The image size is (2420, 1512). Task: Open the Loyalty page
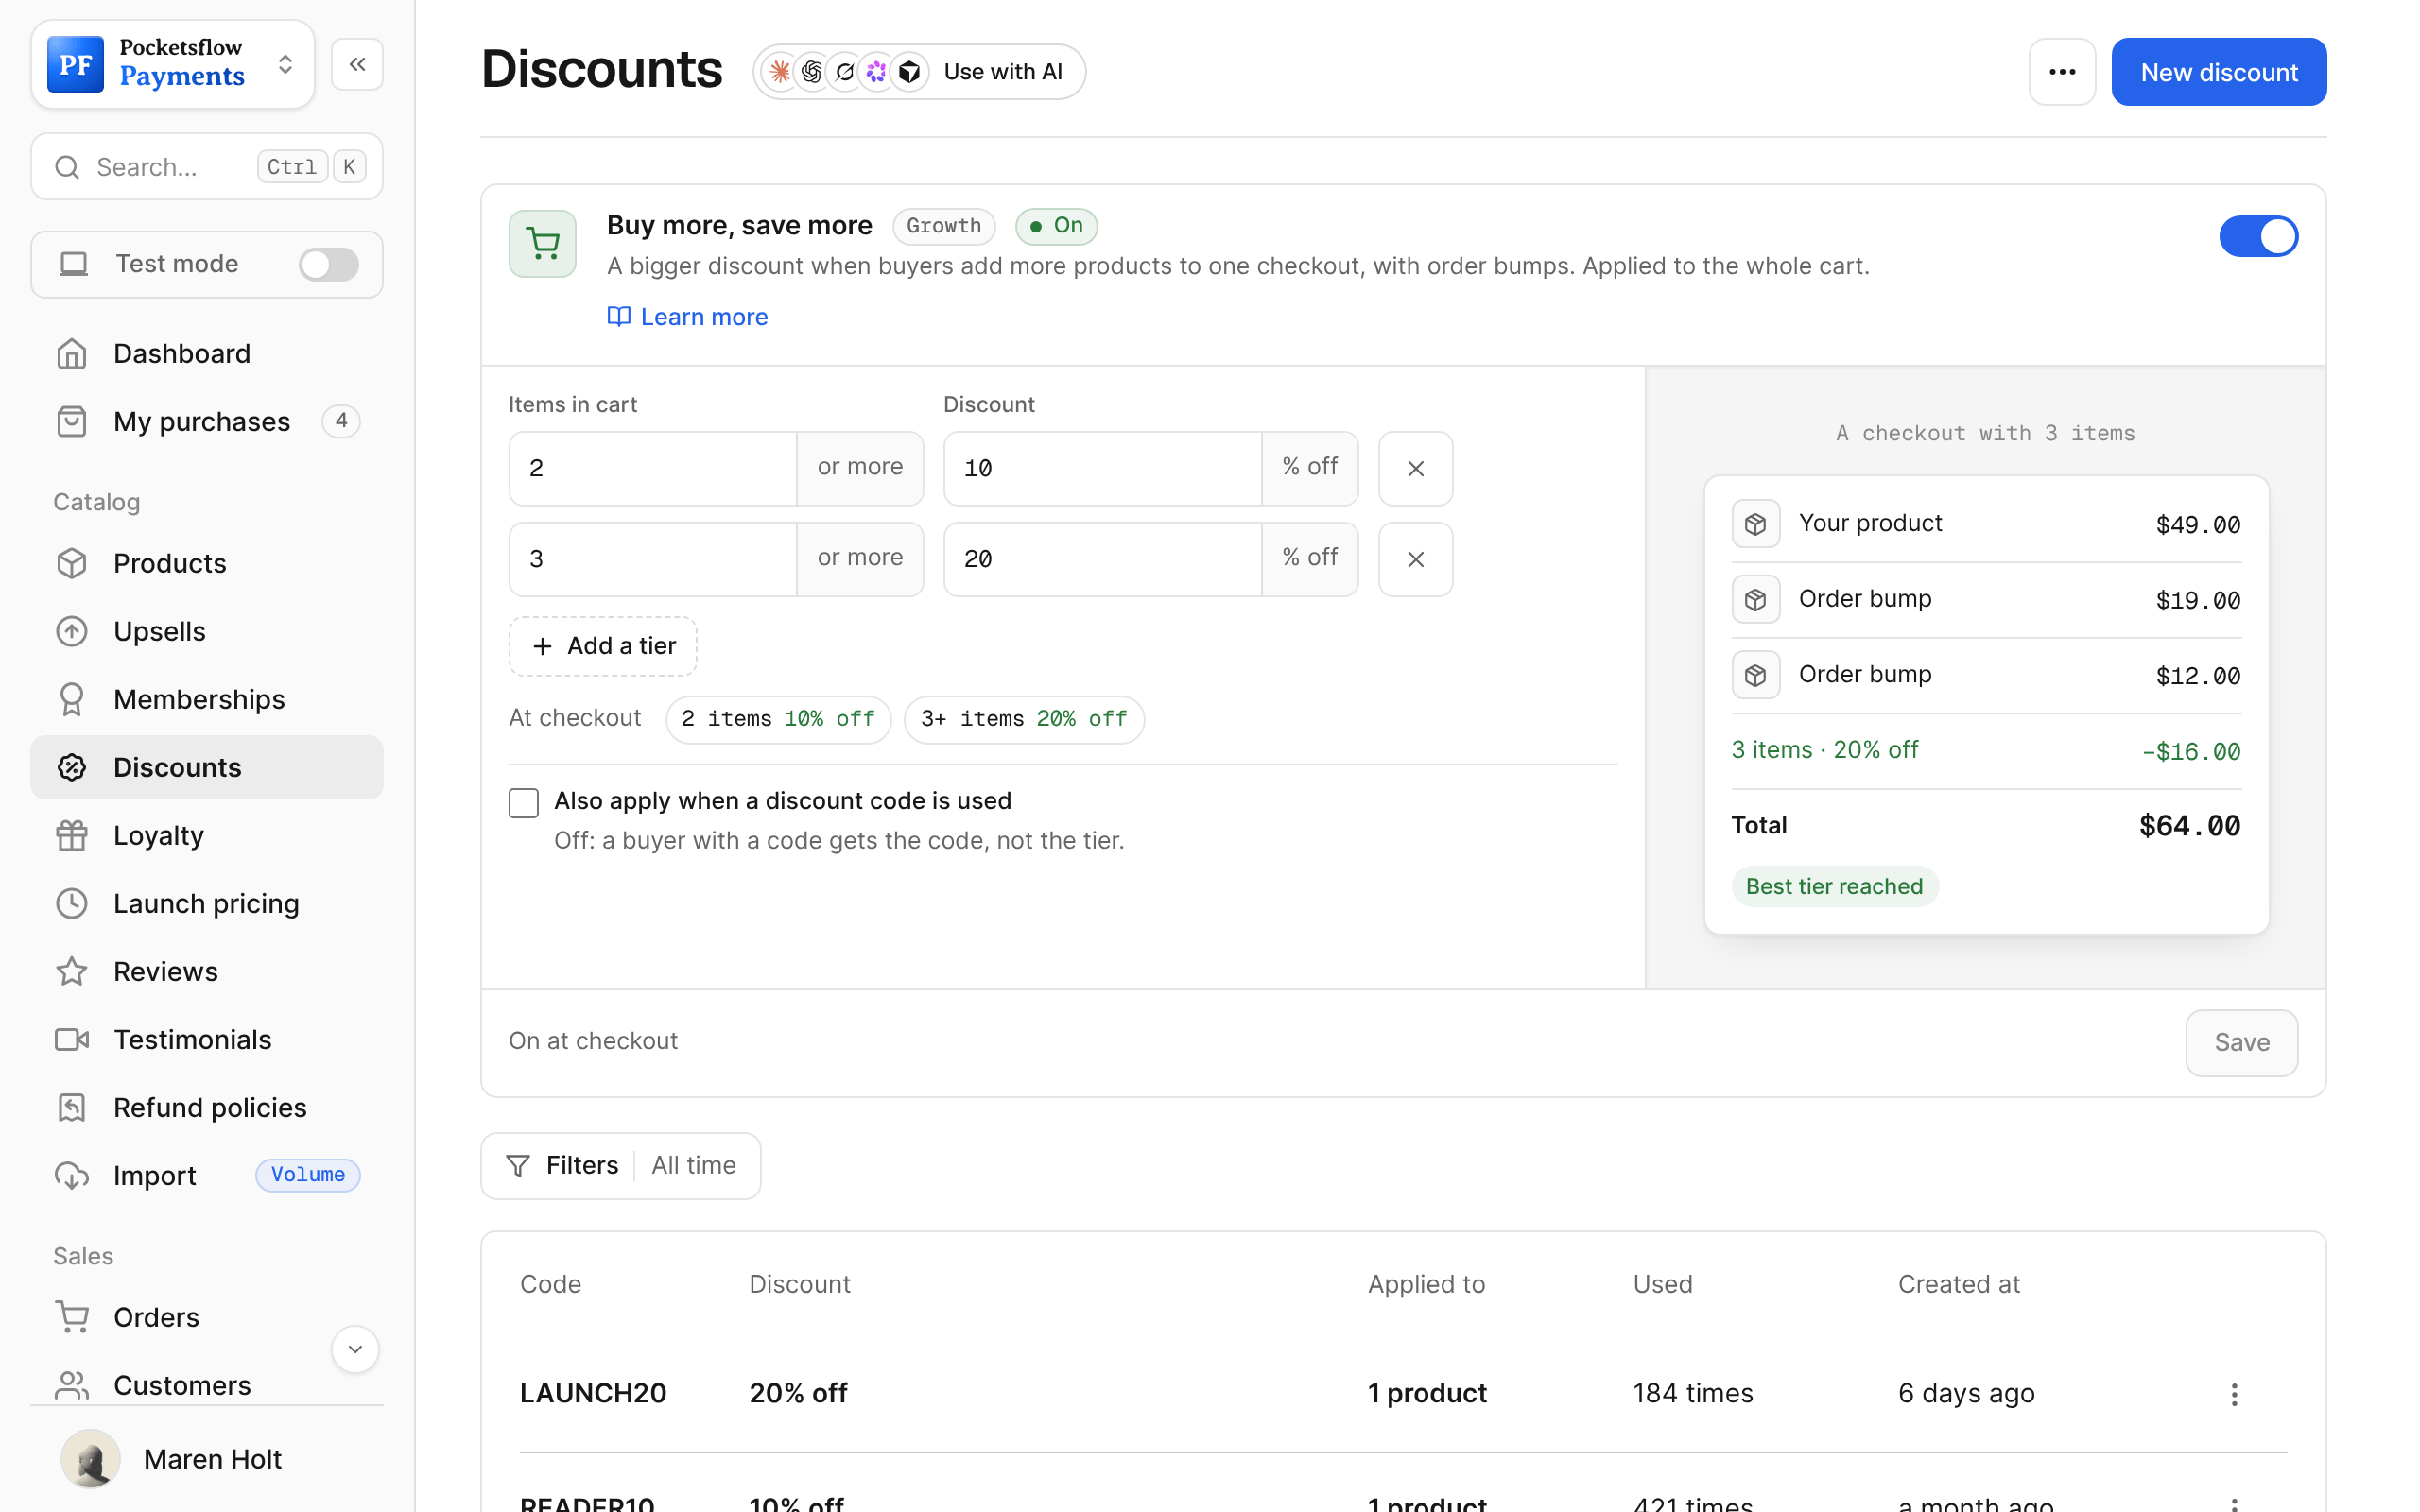pos(207,835)
